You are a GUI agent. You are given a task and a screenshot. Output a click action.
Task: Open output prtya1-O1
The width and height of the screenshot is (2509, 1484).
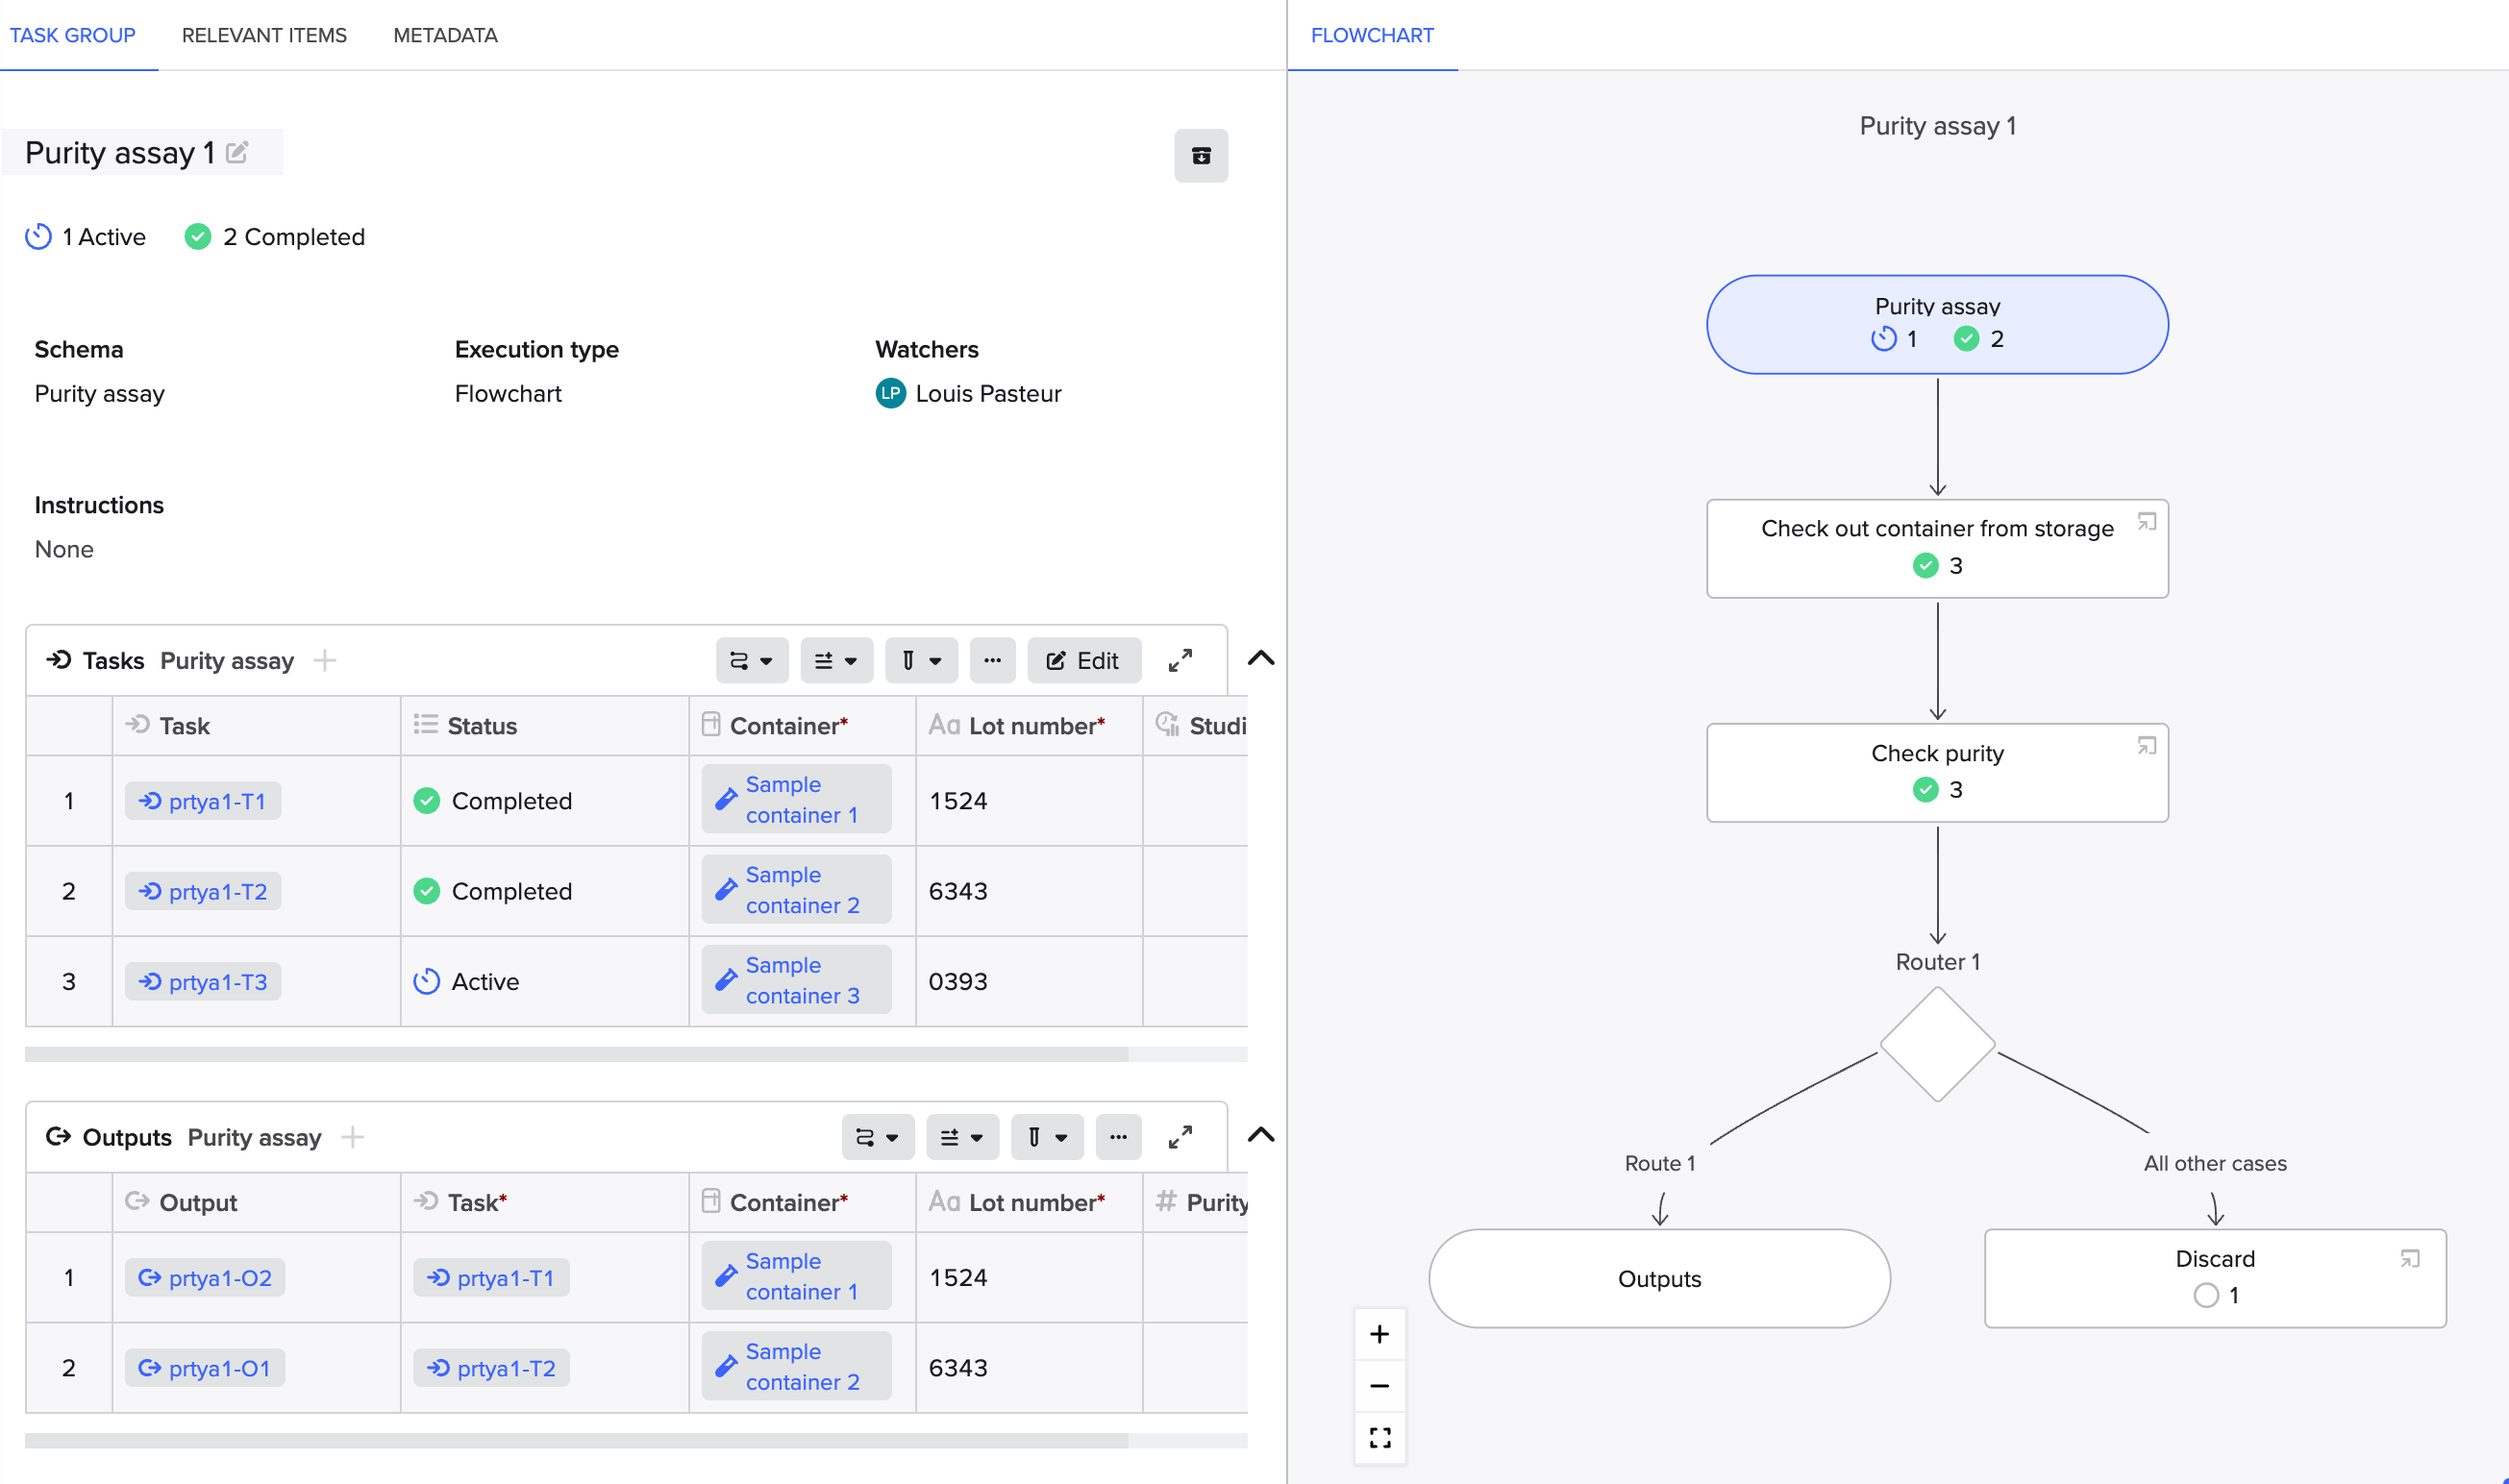205,1368
